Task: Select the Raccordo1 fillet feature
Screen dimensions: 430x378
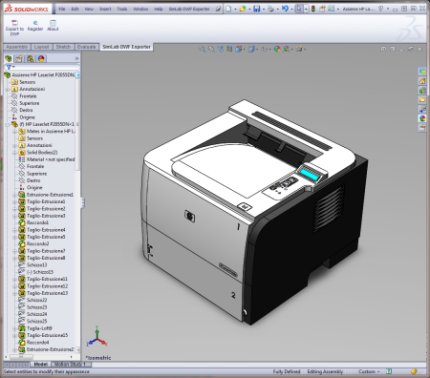Action: click(x=37, y=223)
